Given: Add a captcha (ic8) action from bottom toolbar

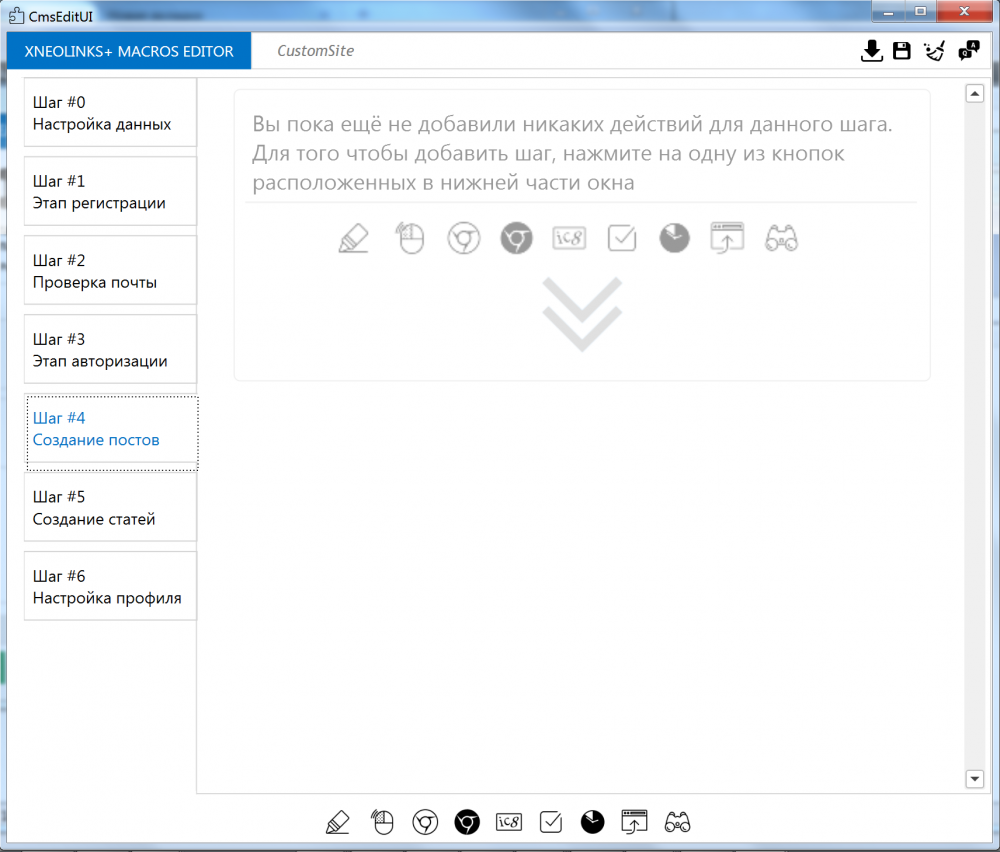Looking at the screenshot, I should pos(509,822).
